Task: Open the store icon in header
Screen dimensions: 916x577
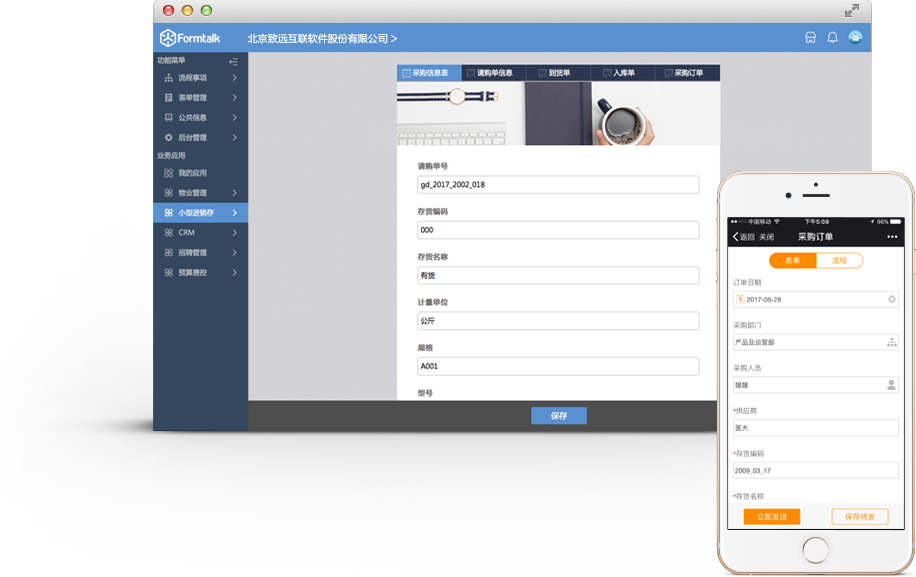Action: tap(810, 37)
